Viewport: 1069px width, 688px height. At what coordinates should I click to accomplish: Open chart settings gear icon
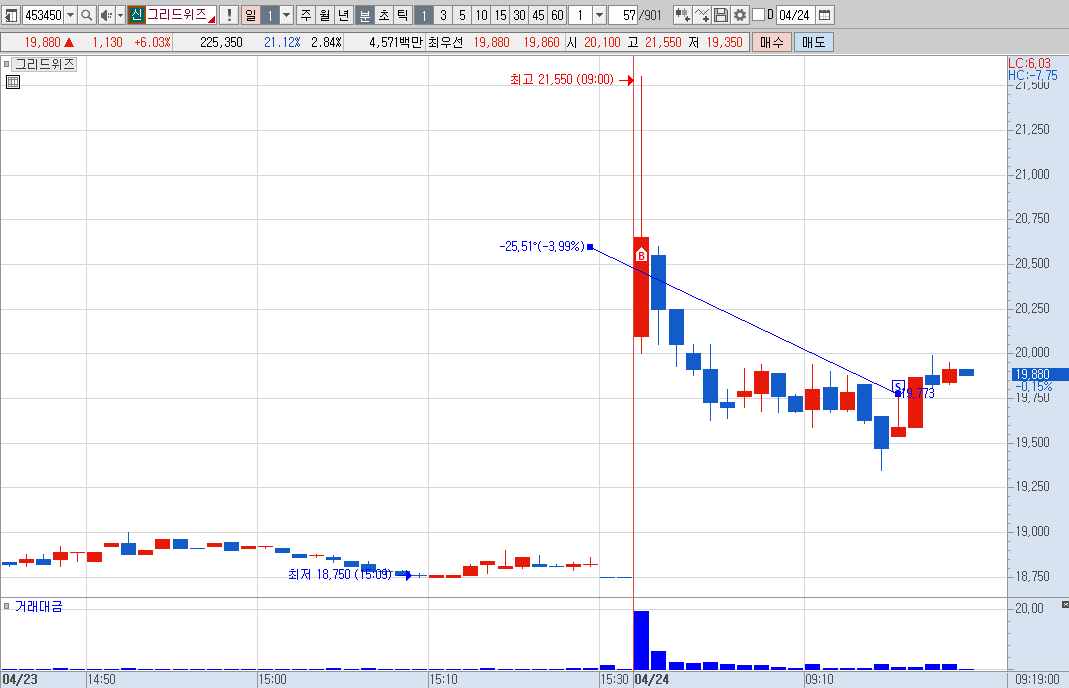(x=740, y=15)
